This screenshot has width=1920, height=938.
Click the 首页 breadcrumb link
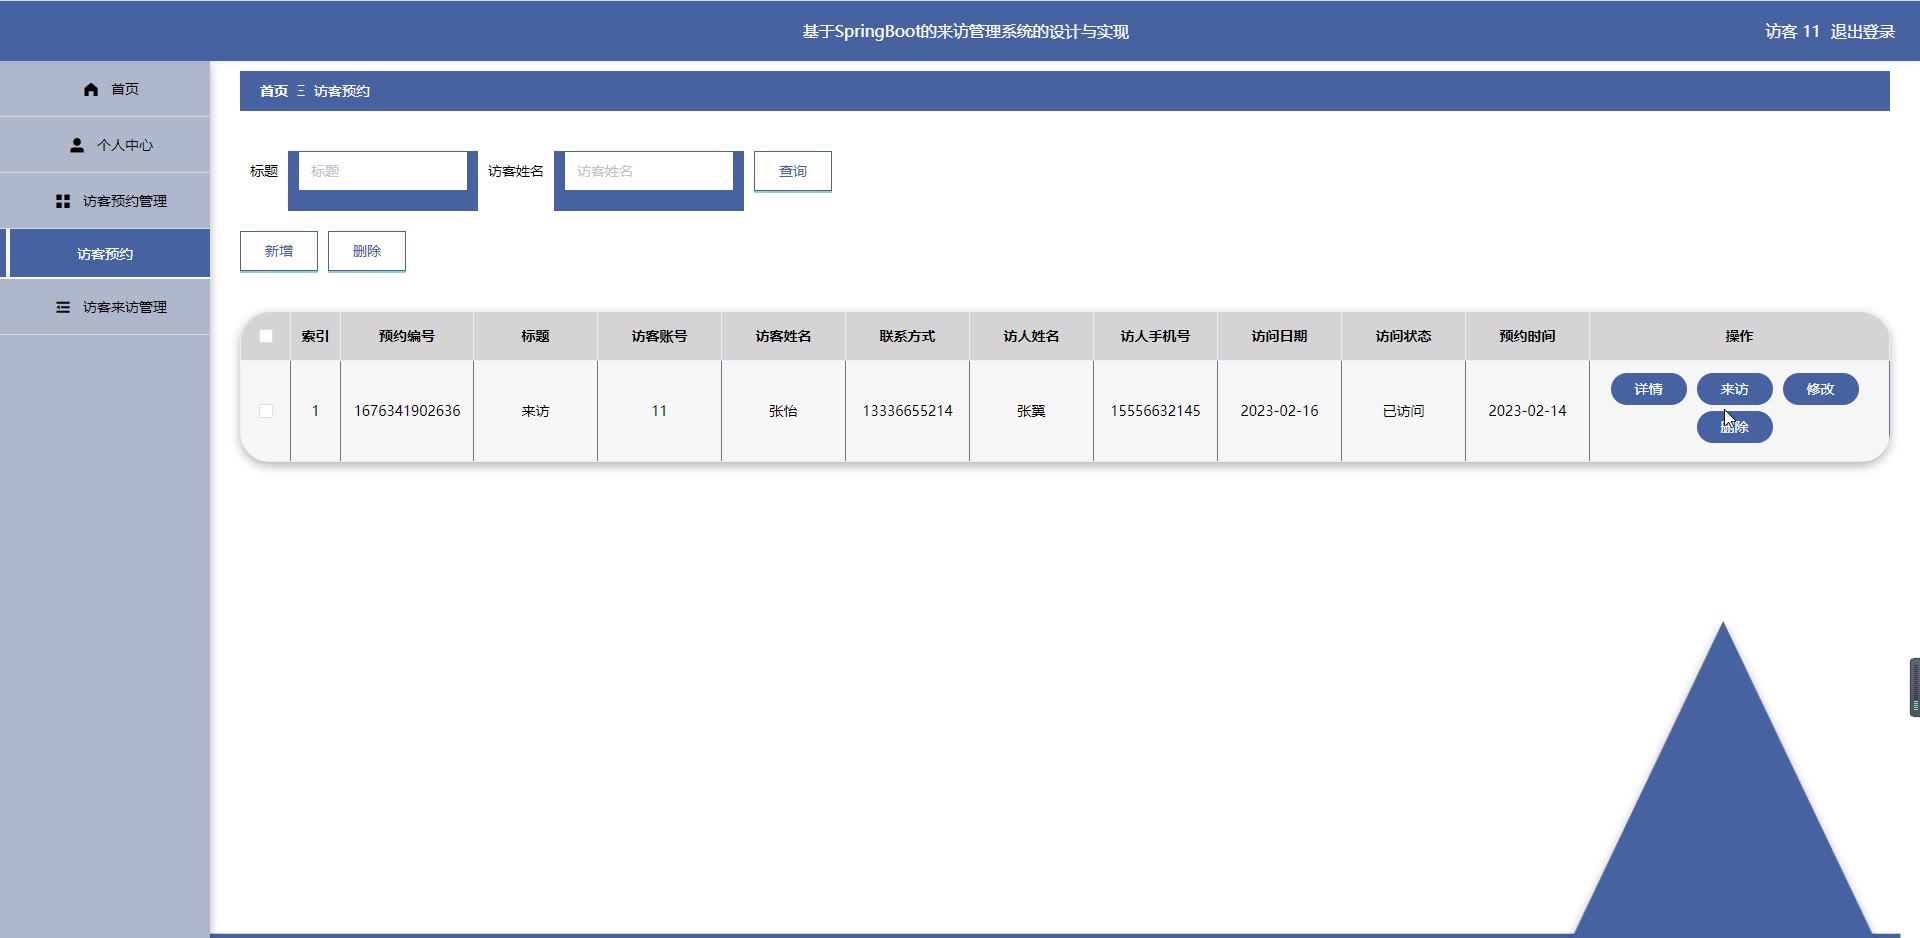274,91
